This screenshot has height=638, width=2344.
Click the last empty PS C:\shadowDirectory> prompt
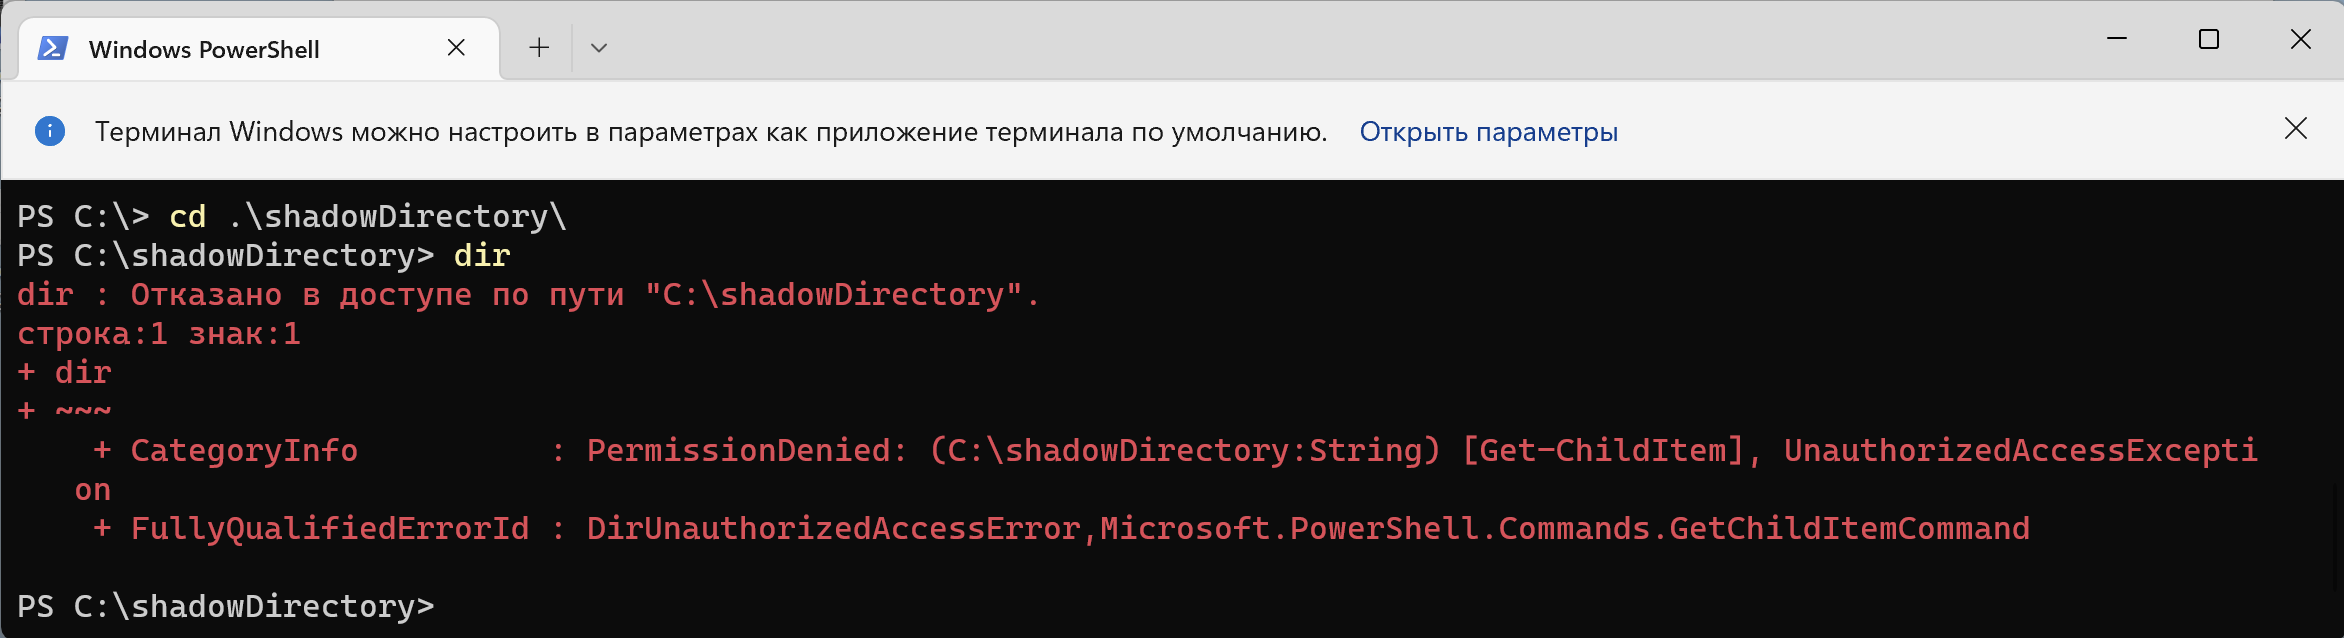pyautogui.click(x=226, y=606)
